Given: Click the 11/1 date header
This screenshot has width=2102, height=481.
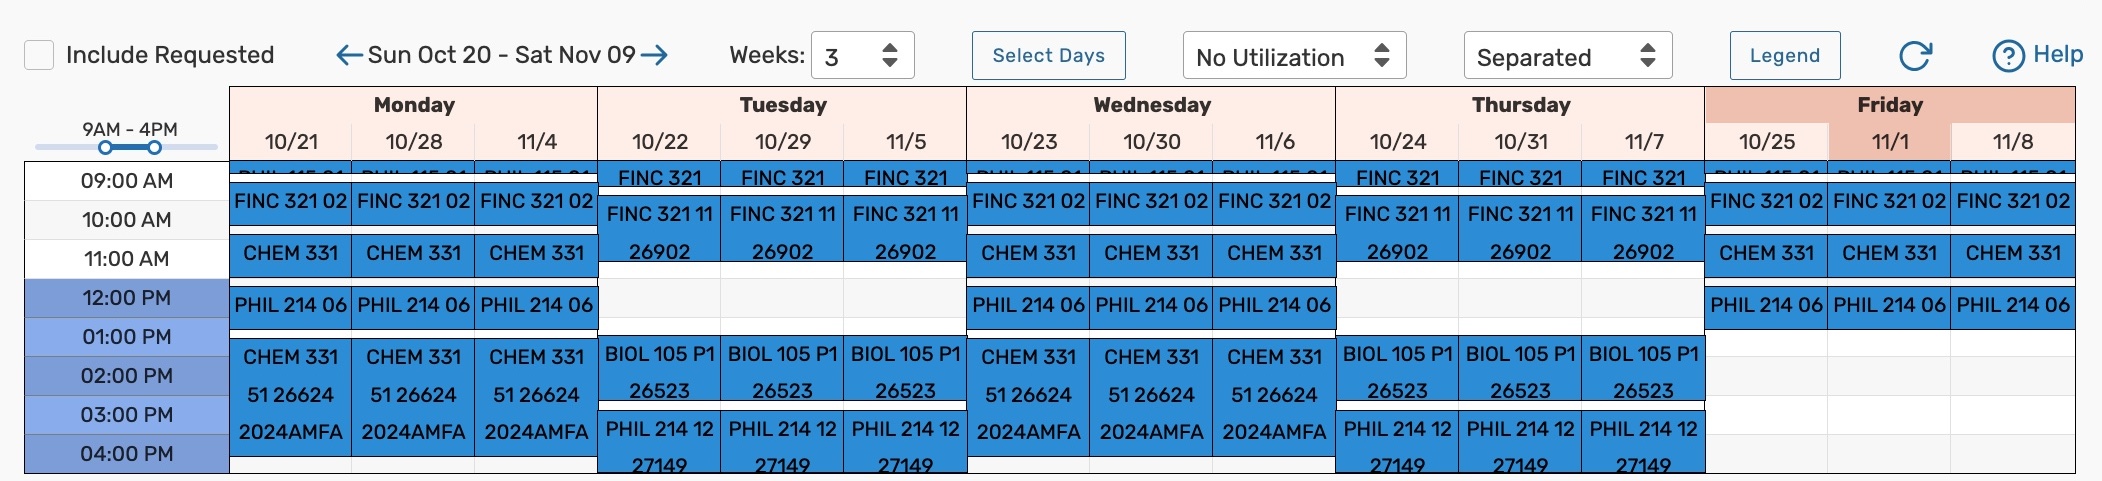Looking at the screenshot, I should pyautogui.click(x=1889, y=142).
